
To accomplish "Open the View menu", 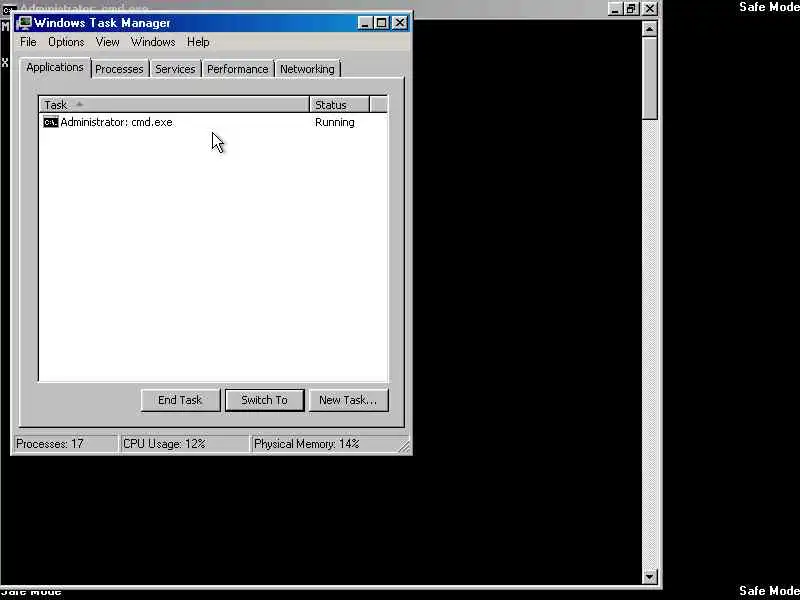I will pyautogui.click(x=107, y=42).
